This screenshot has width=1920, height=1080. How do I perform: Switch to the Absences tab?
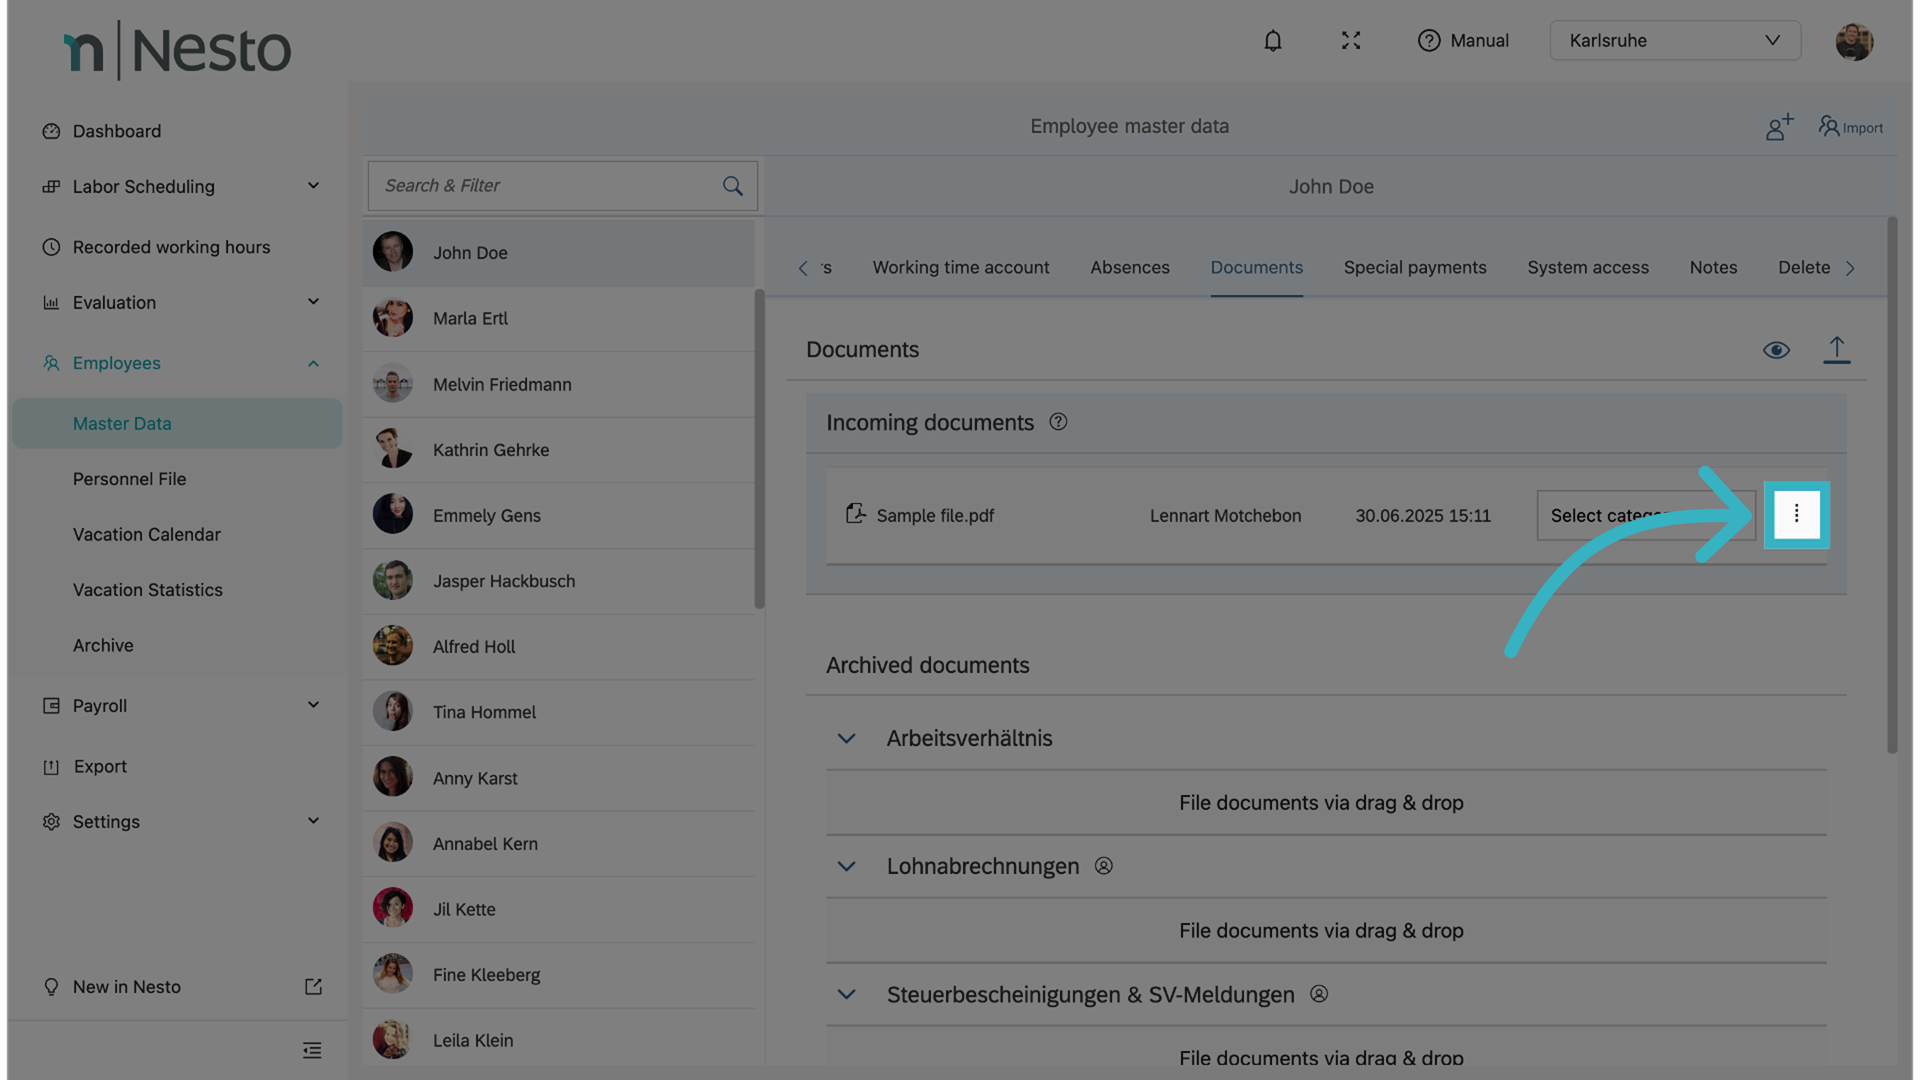click(x=1129, y=268)
